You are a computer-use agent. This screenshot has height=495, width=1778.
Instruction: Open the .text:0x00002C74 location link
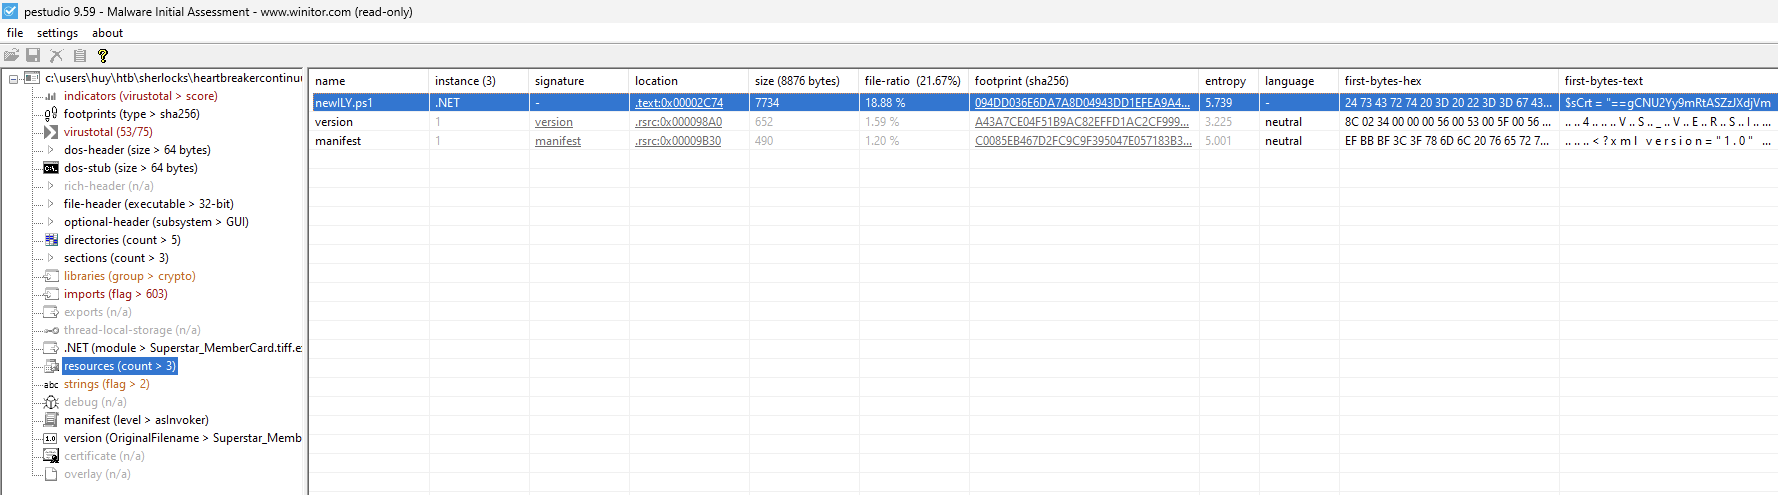pyautogui.click(x=678, y=103)
